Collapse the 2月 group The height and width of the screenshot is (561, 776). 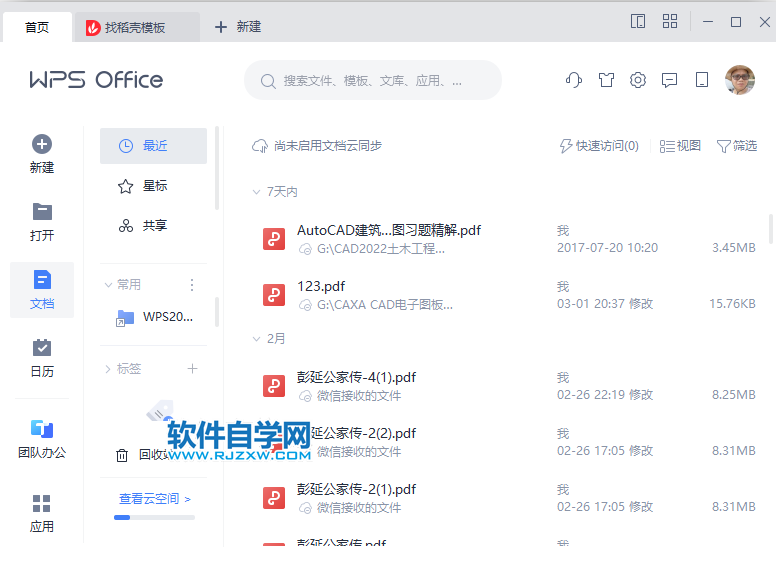pos(256,339)
